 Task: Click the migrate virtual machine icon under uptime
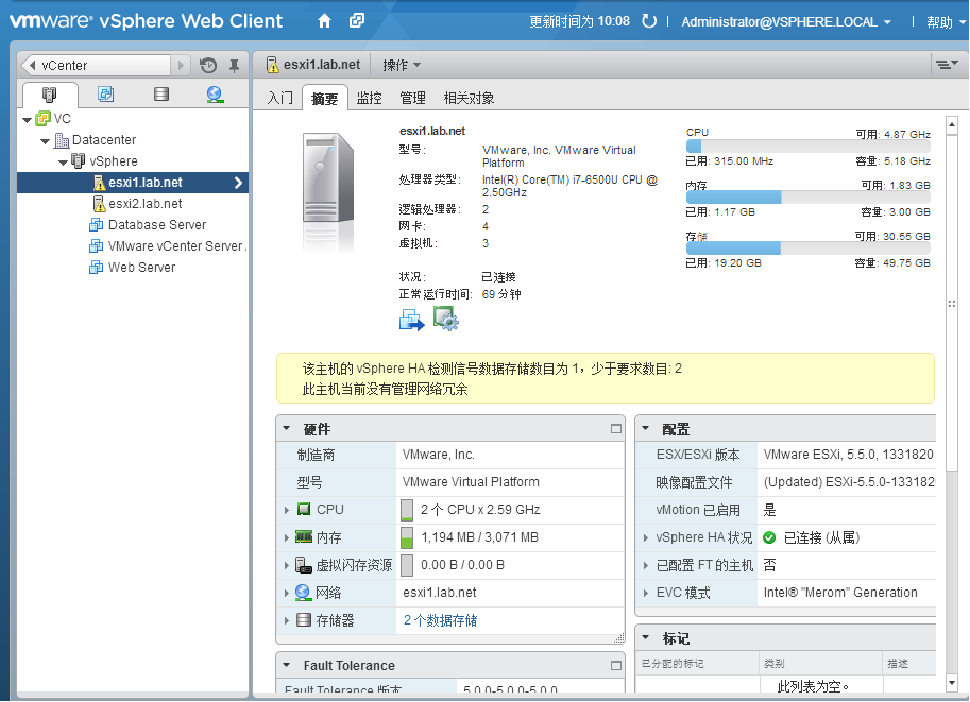[411, 320]
